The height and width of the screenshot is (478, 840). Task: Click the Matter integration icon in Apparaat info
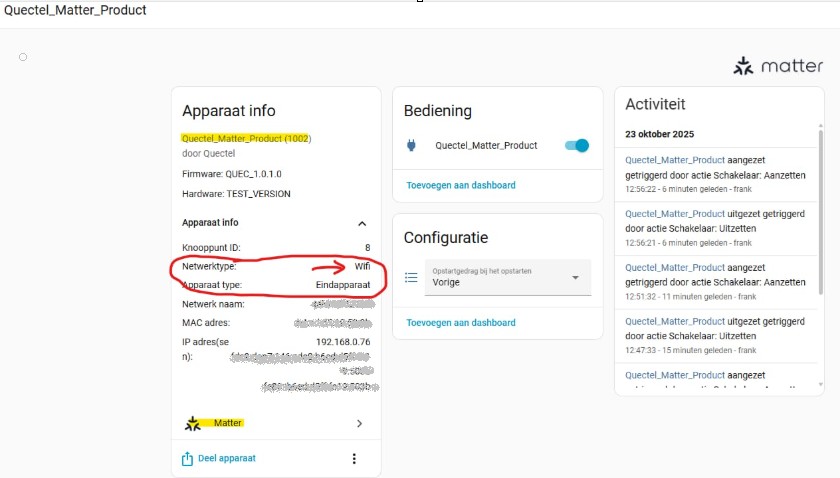193,423
